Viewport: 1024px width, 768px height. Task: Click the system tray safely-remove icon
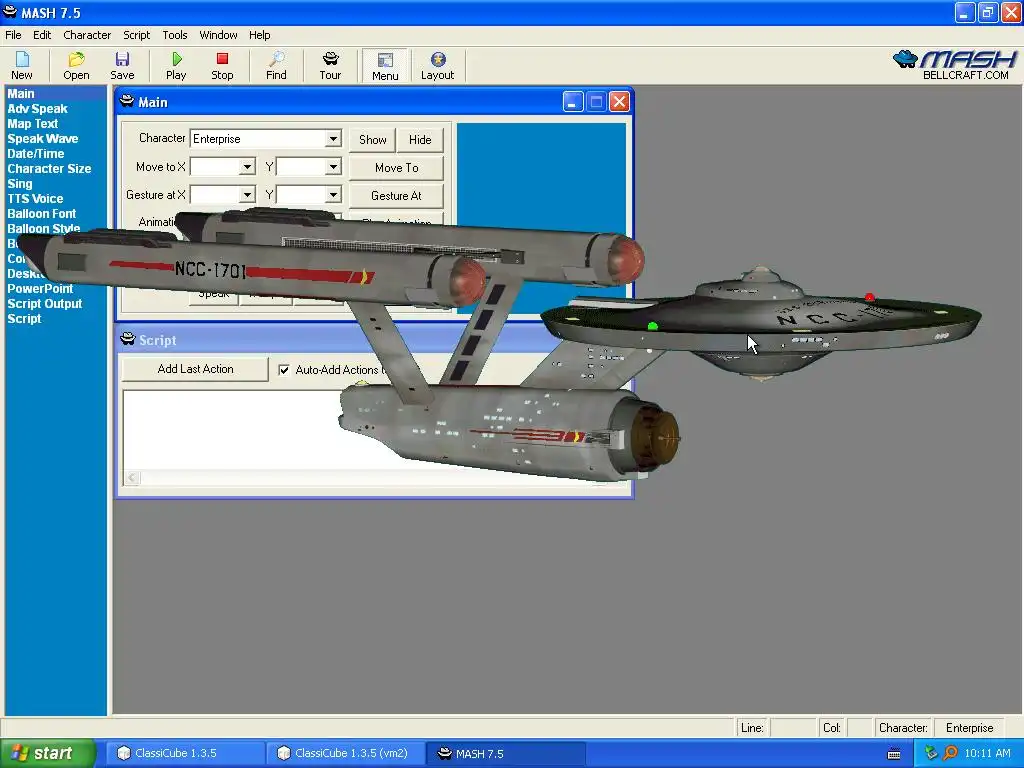(x=931, y=753)
